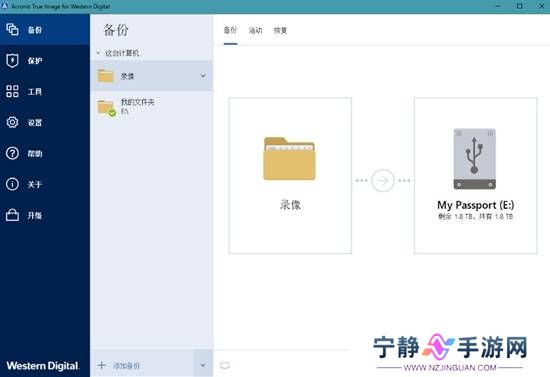This screenshot has height=377, width=550.
Task: Maximize the Acronis True Image window
Action: (x=519, y=6)
